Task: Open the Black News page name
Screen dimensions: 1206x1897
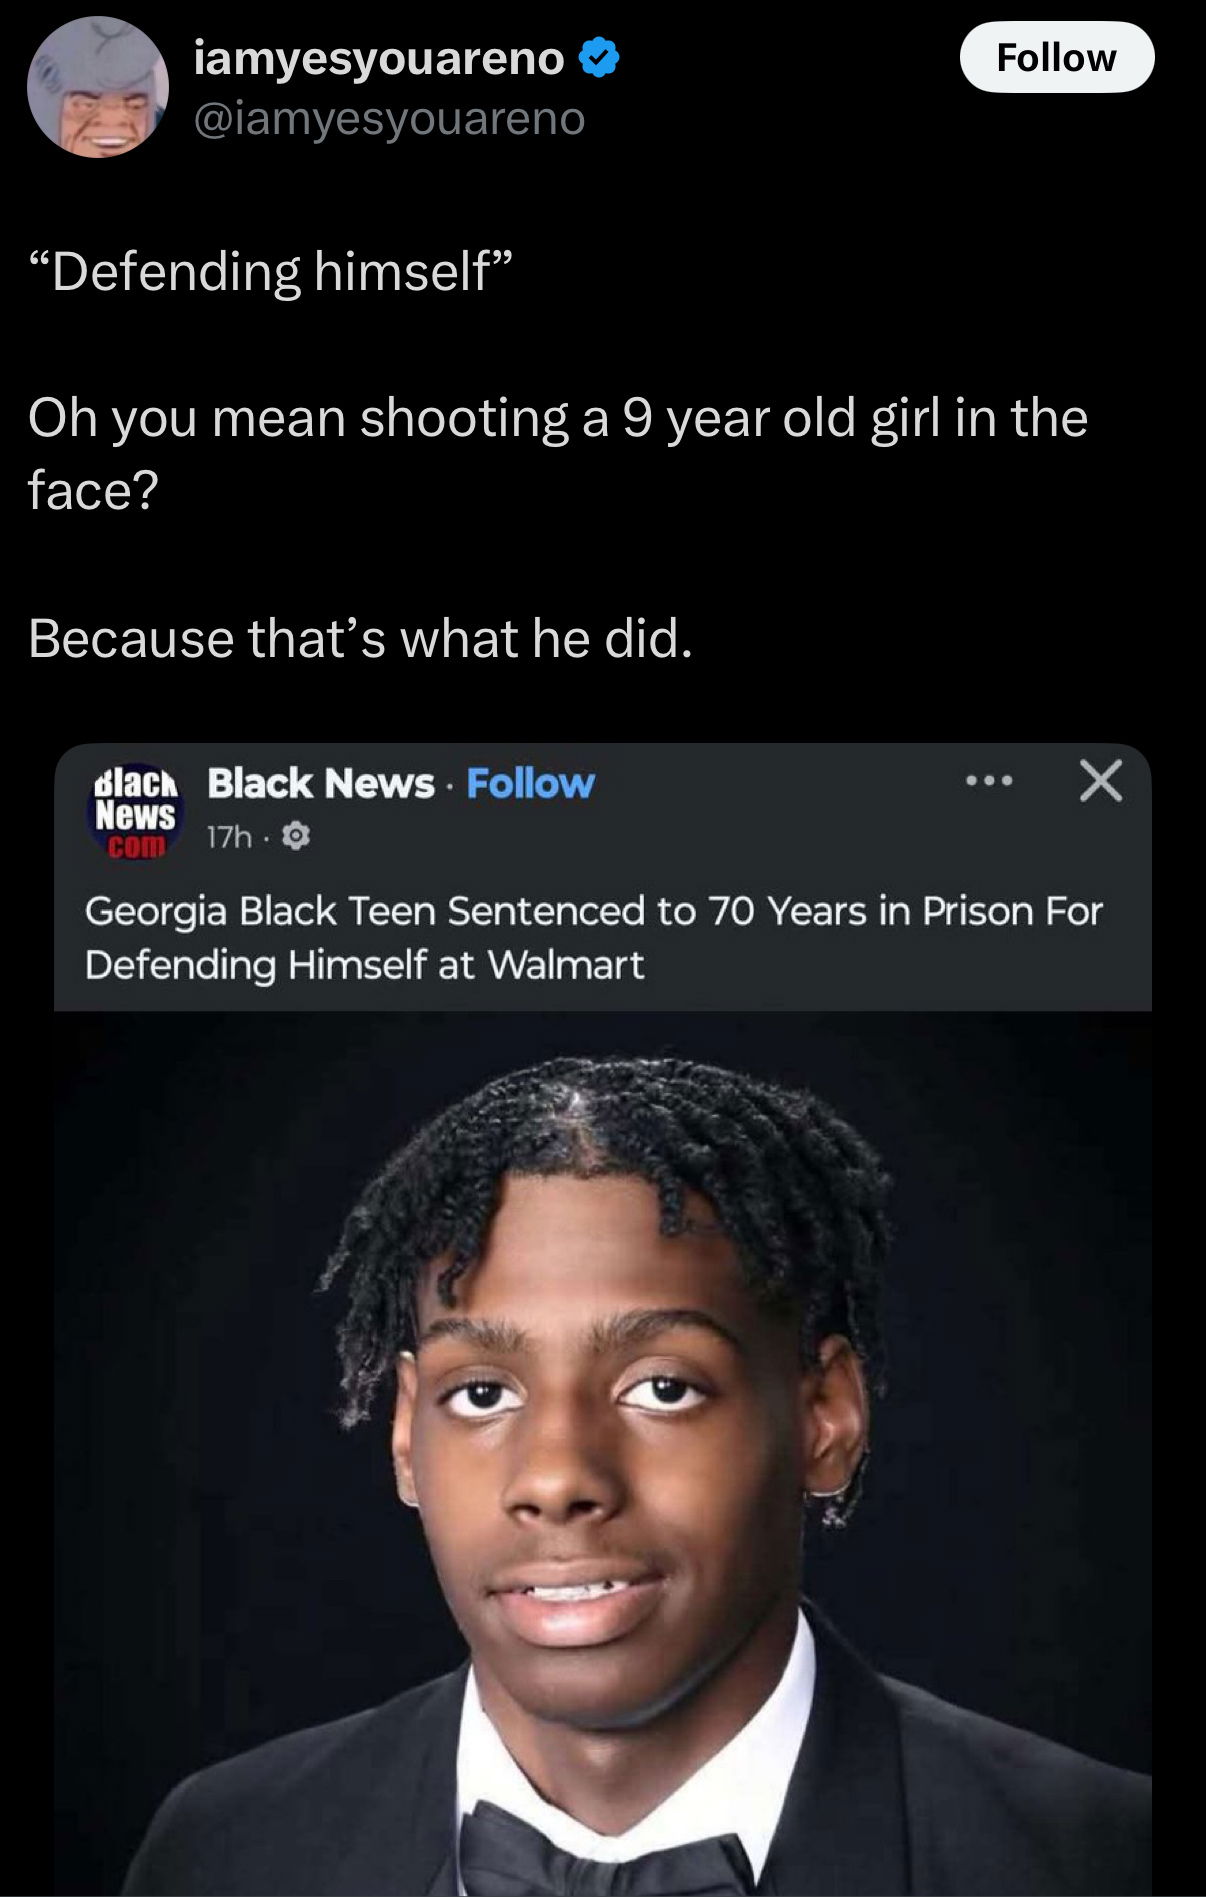Action: click(321, 783)
